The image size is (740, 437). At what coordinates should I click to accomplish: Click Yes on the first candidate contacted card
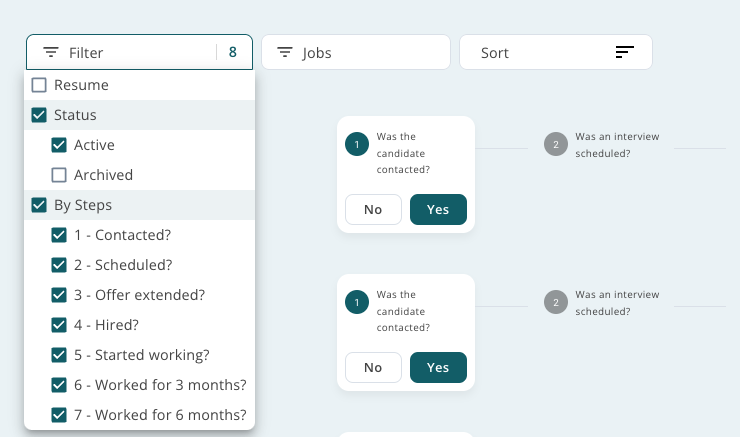tap(438, 210)
